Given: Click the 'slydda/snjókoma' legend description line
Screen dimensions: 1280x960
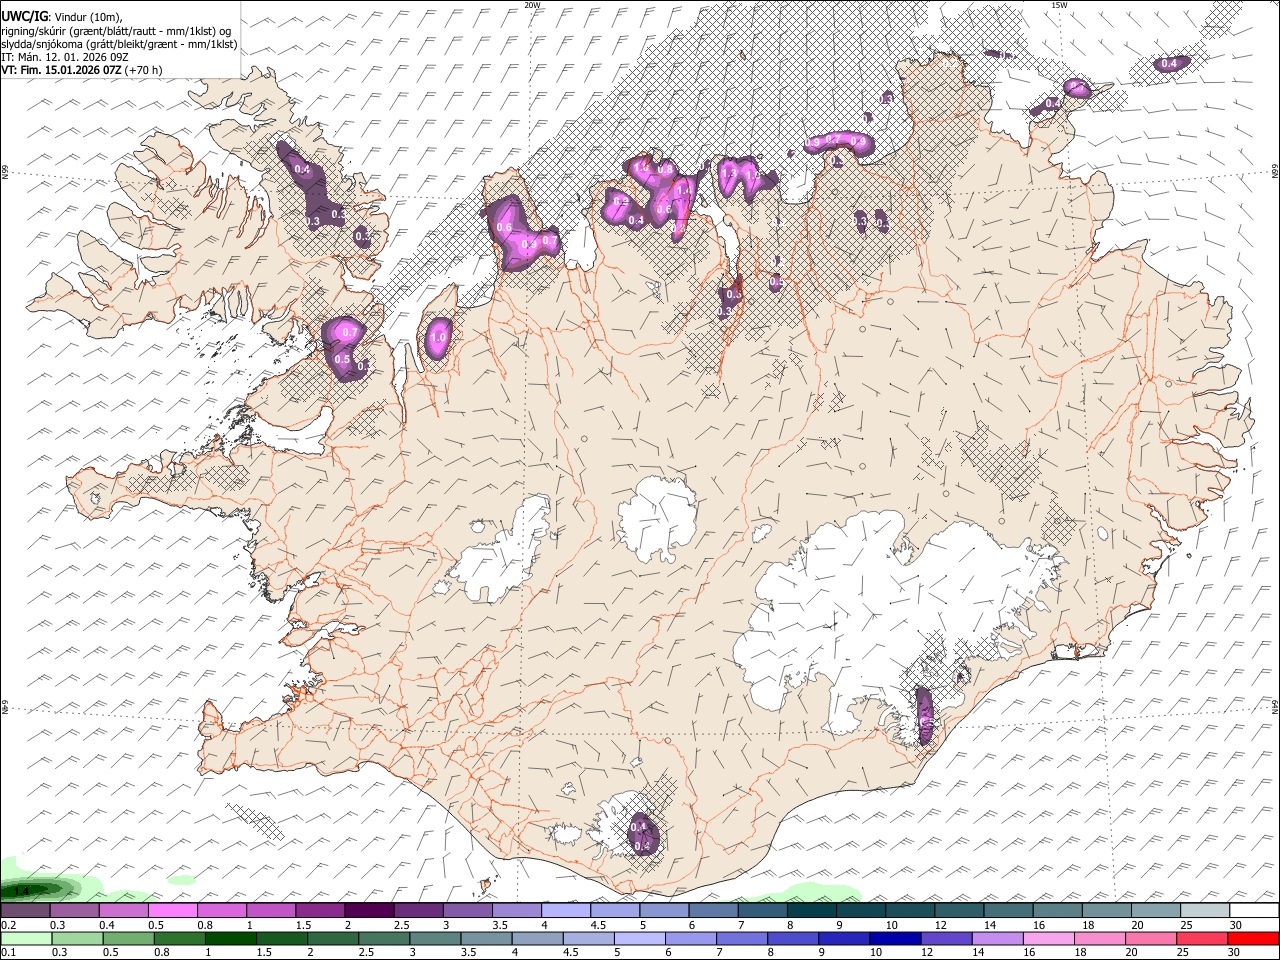Looking at the screenshot, I should (x=119, y=44).
